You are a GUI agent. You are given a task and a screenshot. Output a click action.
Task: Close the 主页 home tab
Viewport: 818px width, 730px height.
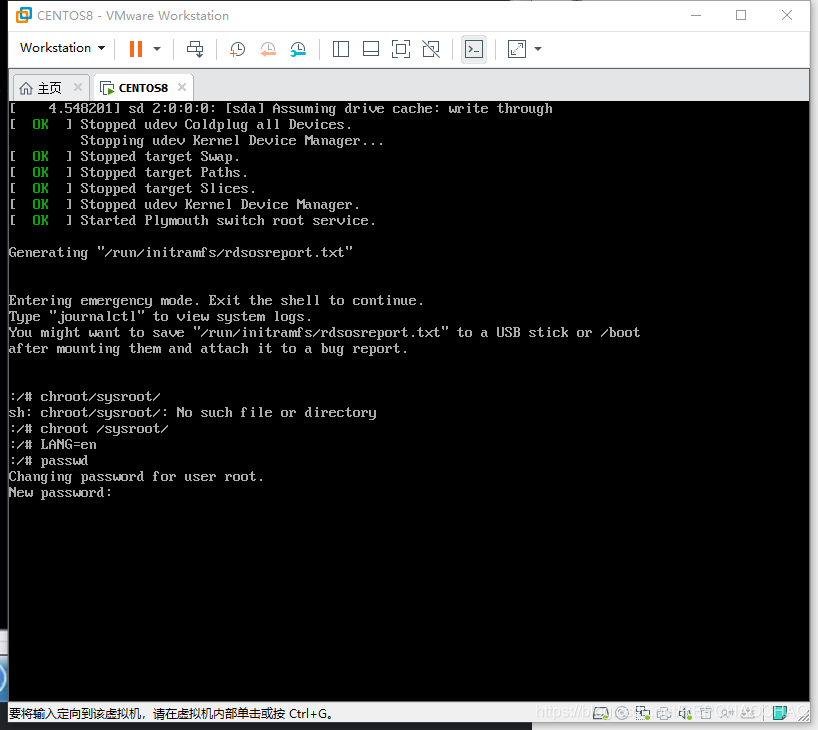click(x=78, y=87)
